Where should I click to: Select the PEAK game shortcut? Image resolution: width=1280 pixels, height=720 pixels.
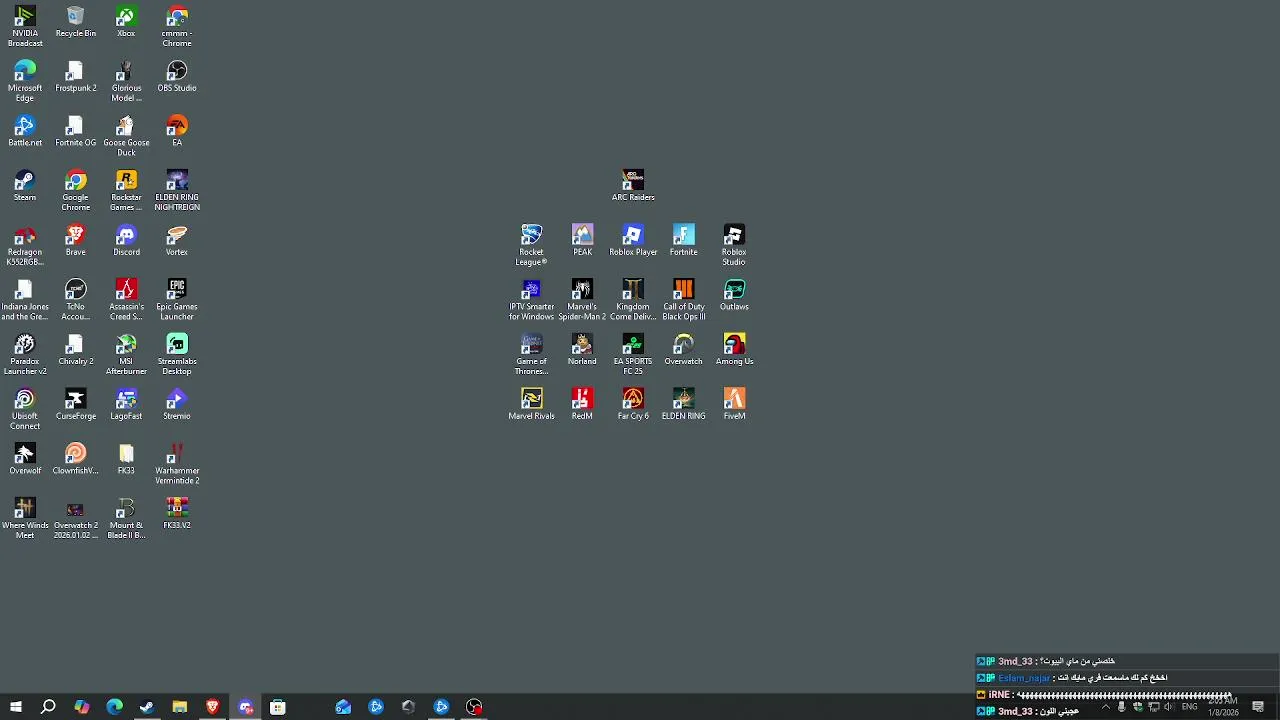tap(582, 241)
